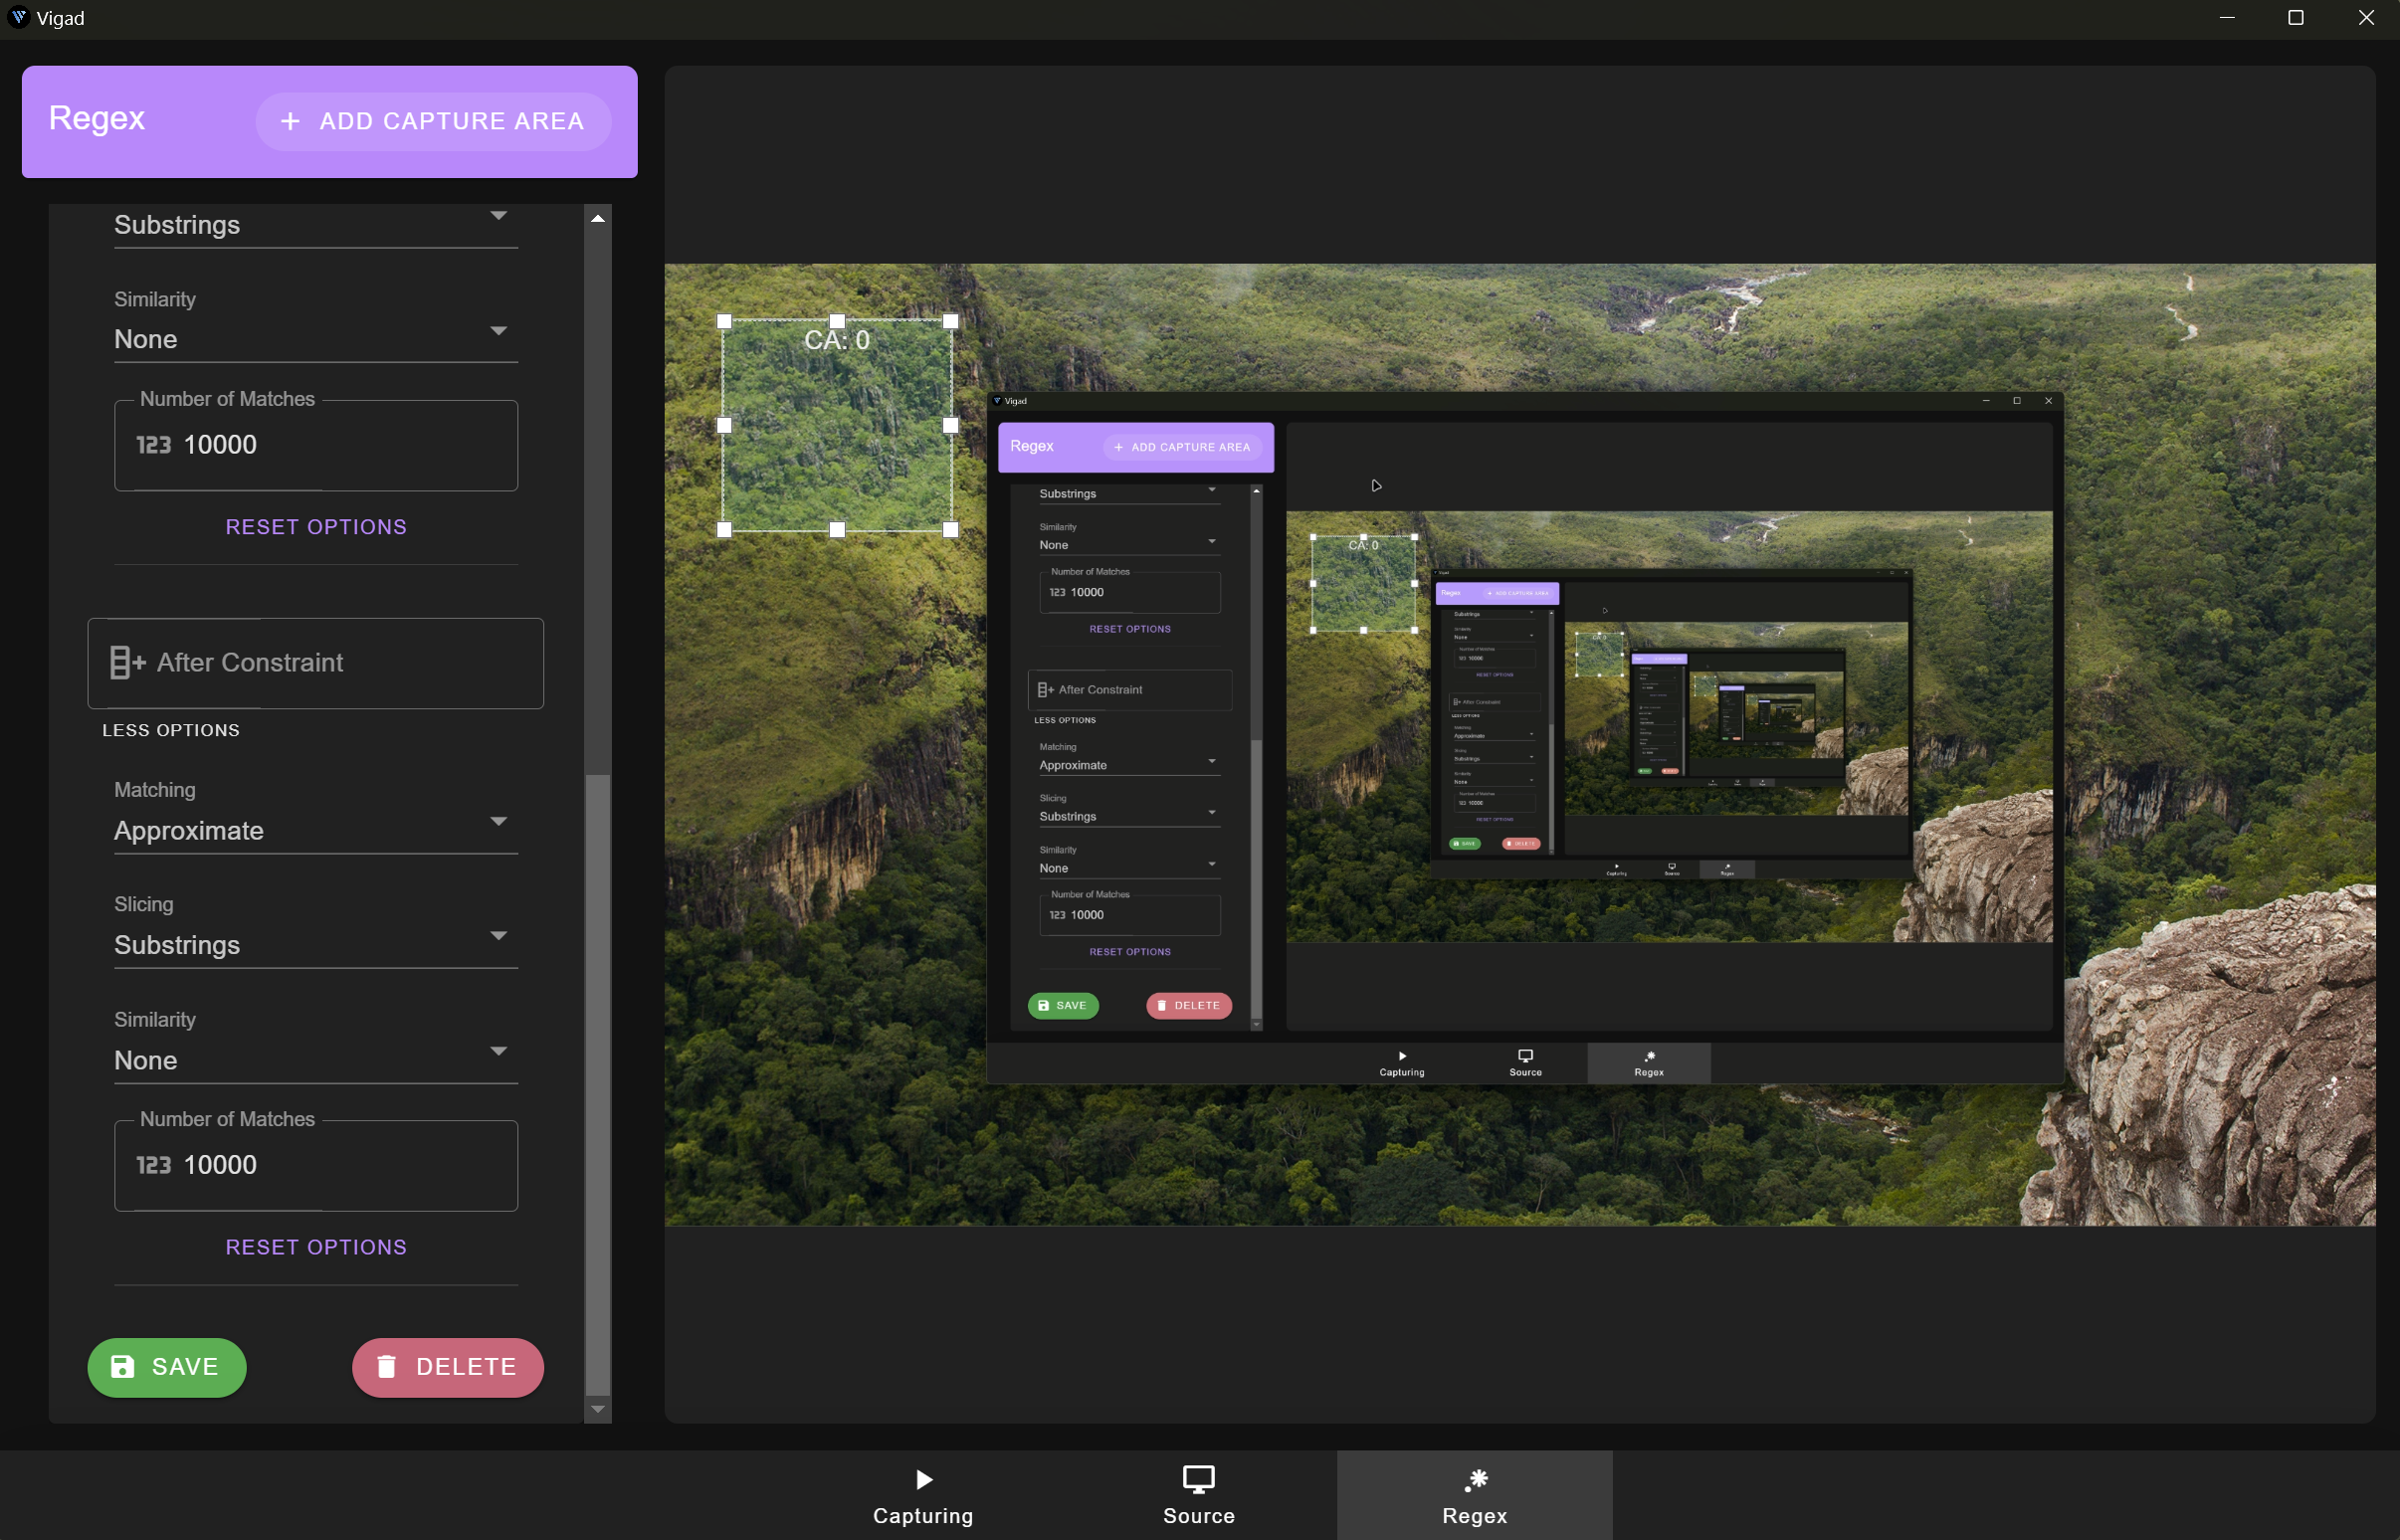Click the play icon above Capturing
Viewport: 2400px width, 1540px height.
point(923,1479)
